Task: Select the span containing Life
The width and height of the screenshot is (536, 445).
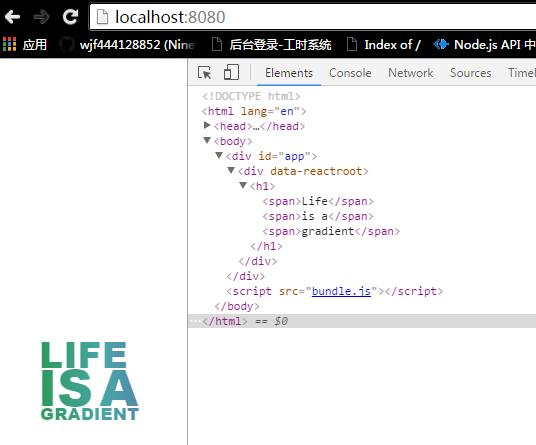Action: 318,201
